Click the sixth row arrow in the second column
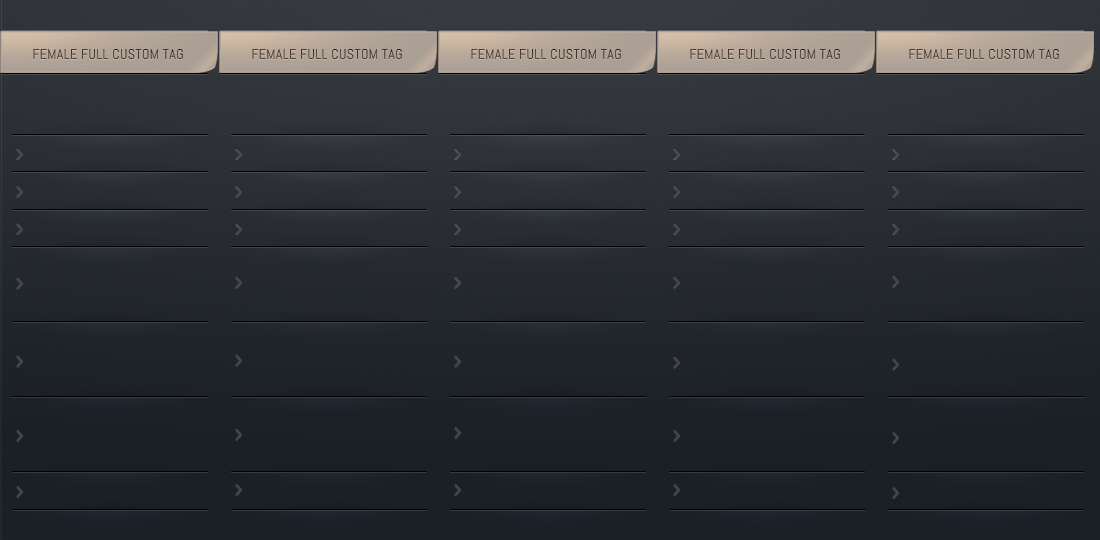 coord(239,435)
